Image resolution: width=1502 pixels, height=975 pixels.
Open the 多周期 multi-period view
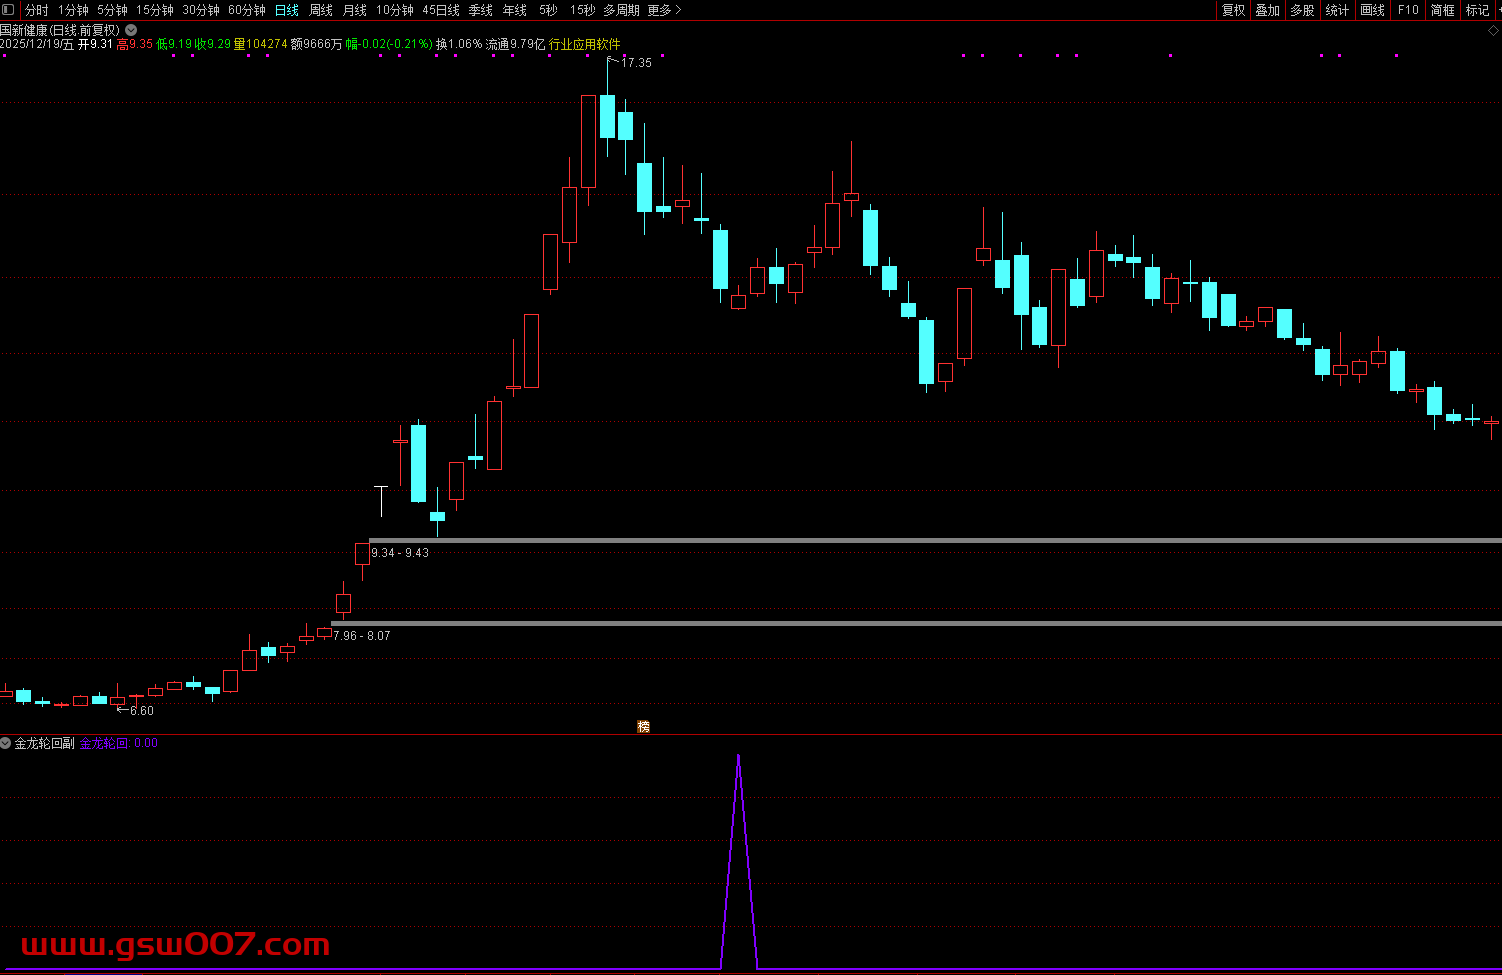(621, 10)
